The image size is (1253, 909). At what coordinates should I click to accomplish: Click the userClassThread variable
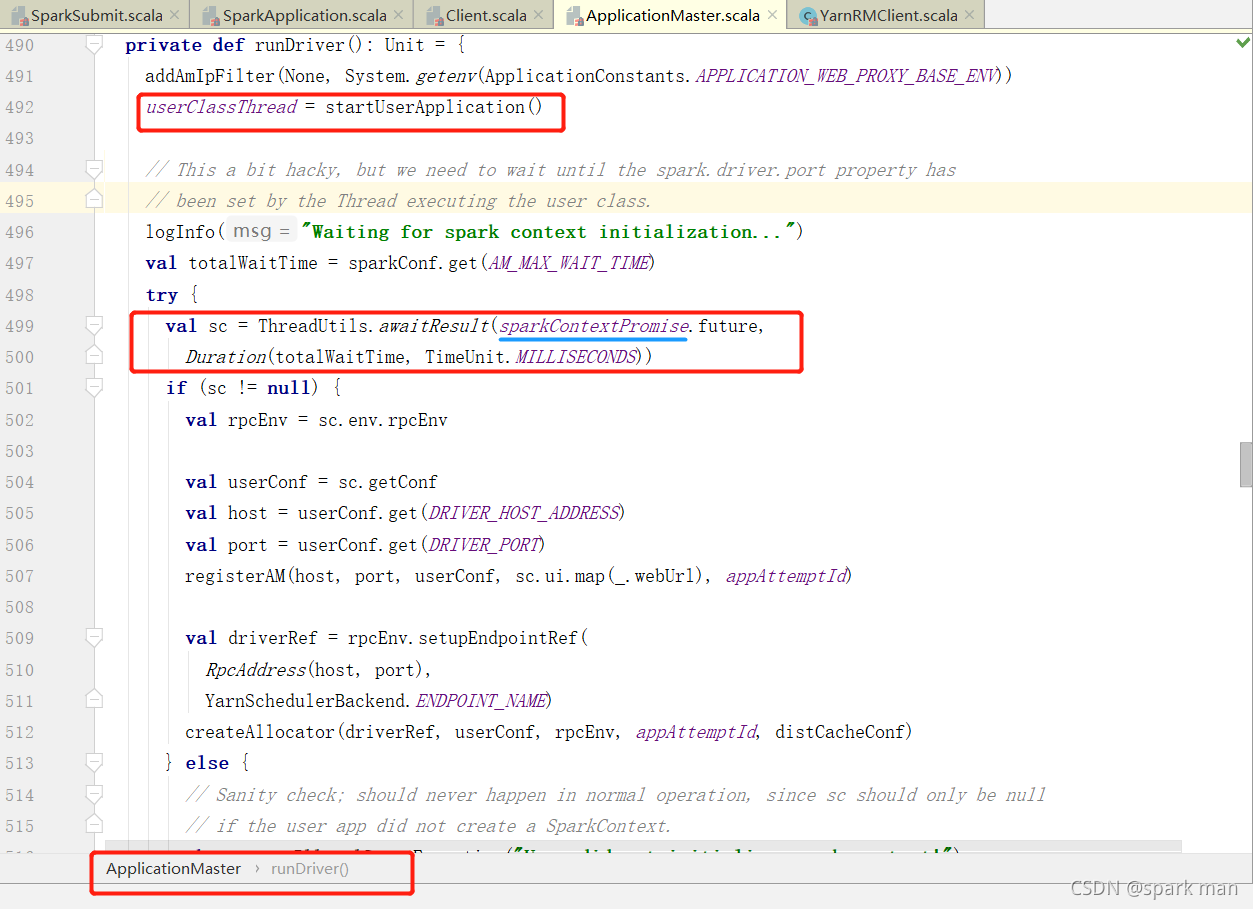click(x=221, y=107)
